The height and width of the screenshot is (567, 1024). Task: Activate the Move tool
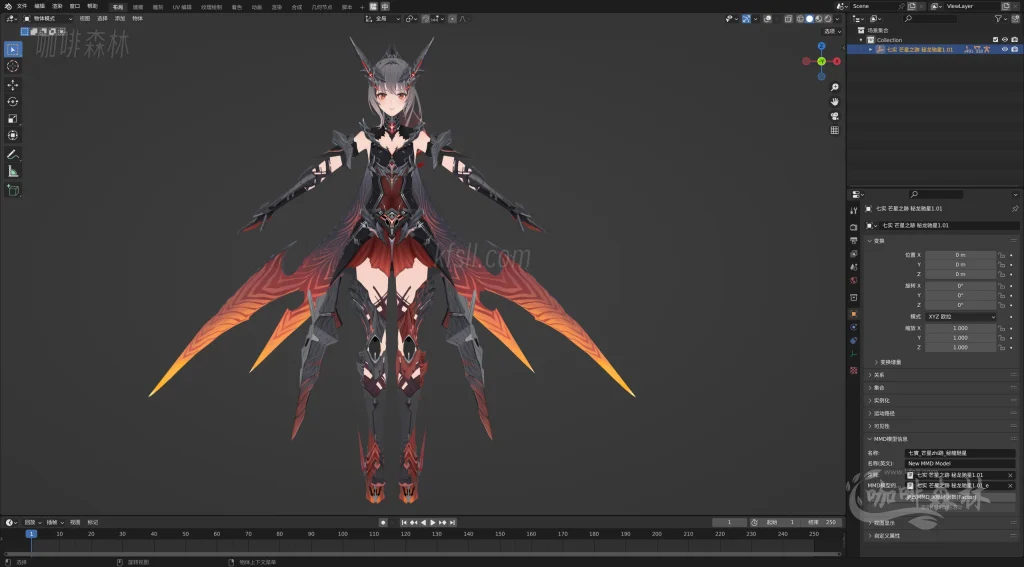click(x=12, y=85)
